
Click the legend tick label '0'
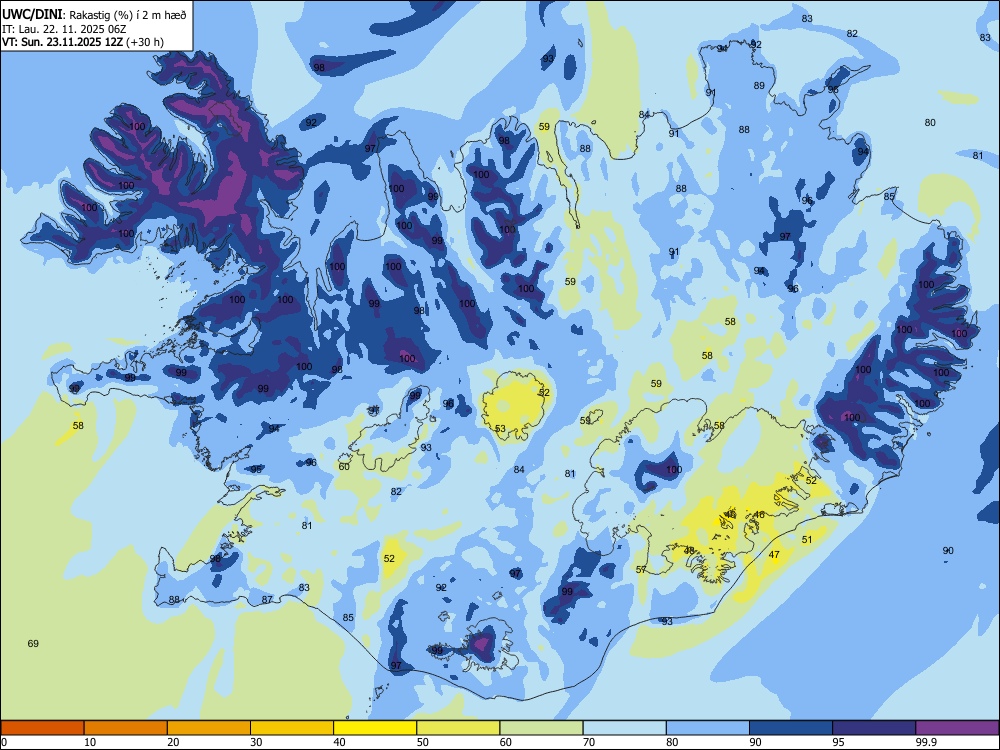(x=4, y=742)
